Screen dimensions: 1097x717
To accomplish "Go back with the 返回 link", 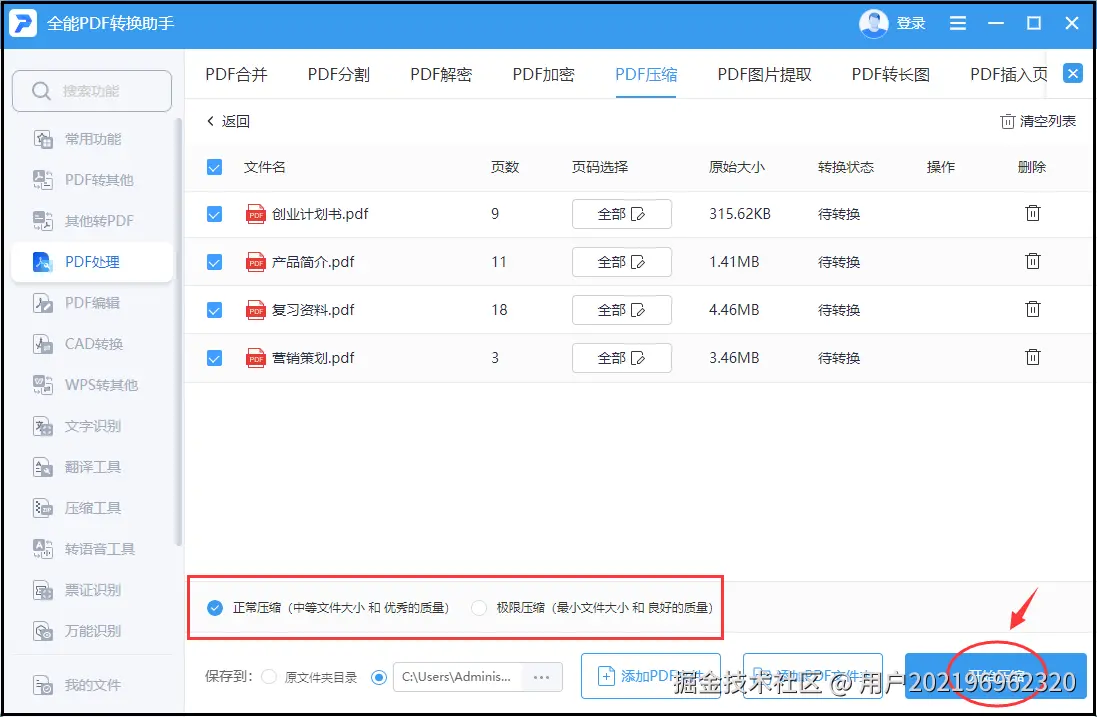I will click(x=228, y=121).
